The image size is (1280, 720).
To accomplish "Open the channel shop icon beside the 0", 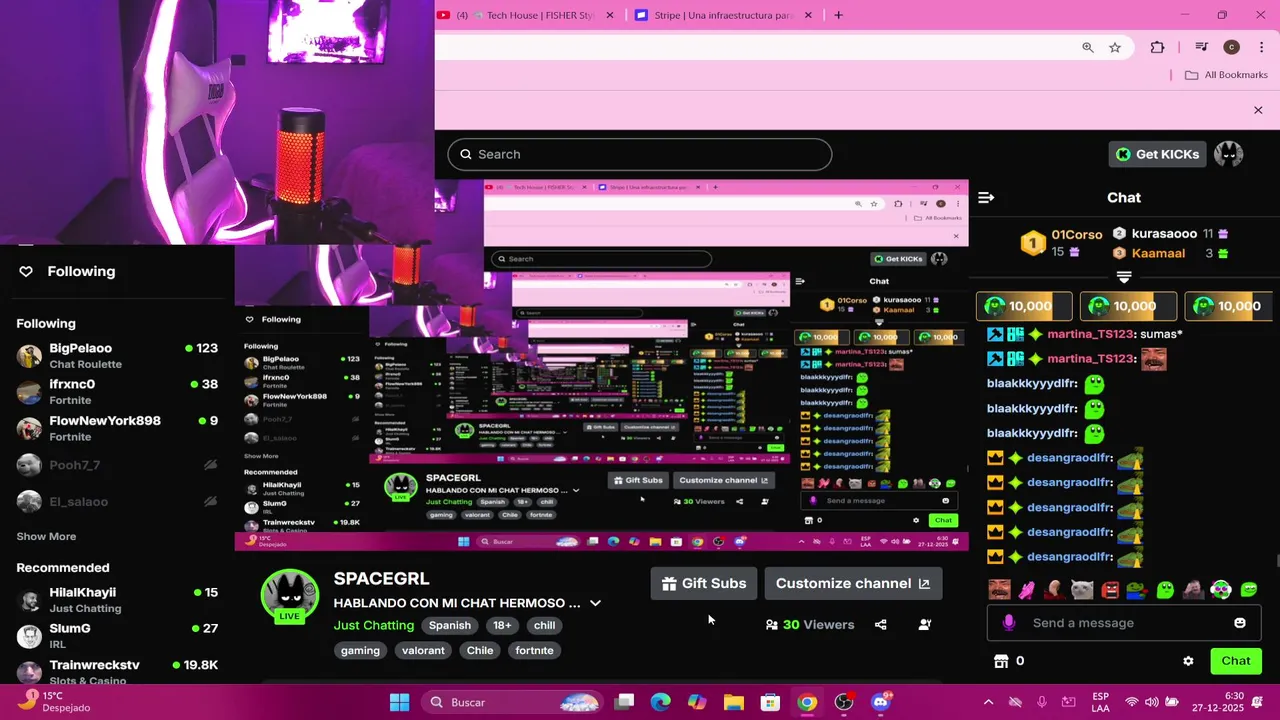I will point(1001,661).
